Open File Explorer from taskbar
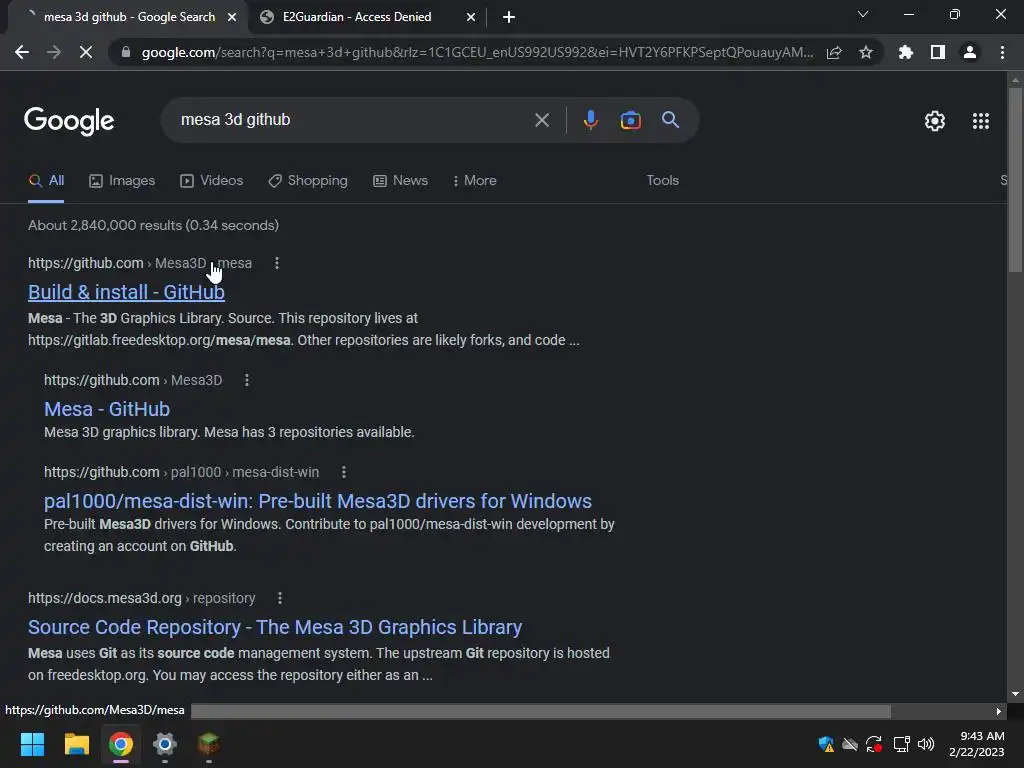This screenshot has height=768, width=1024. tap(76, 744)
